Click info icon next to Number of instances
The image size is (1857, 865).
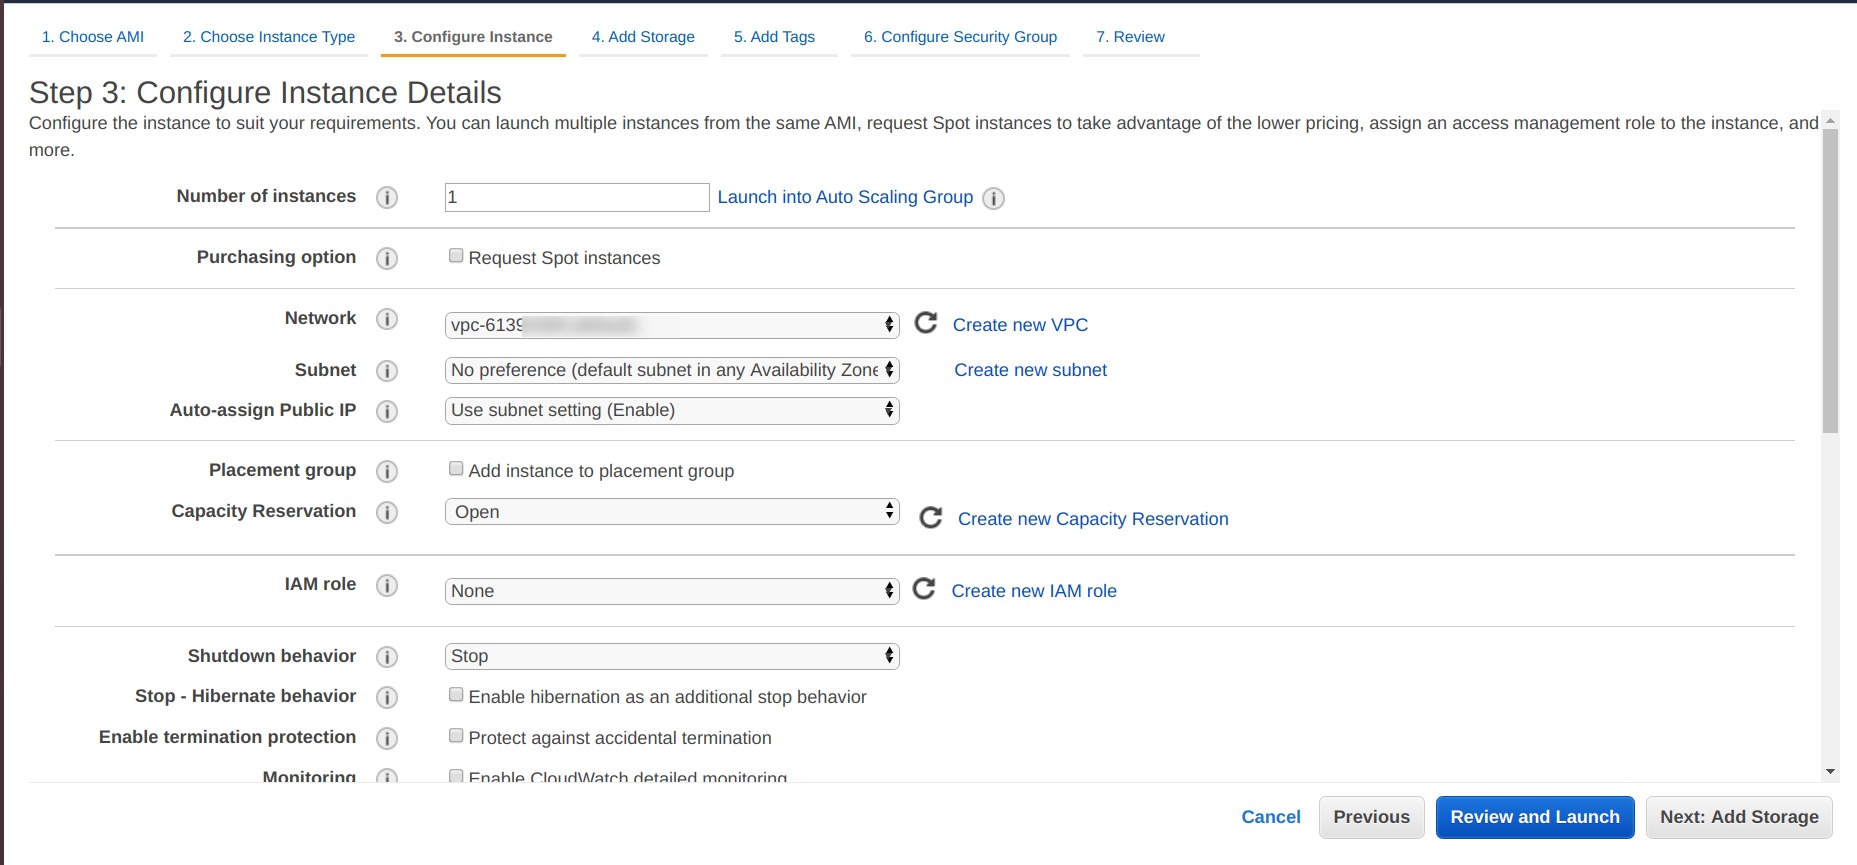pyautogui.click(x=387, y=197)
